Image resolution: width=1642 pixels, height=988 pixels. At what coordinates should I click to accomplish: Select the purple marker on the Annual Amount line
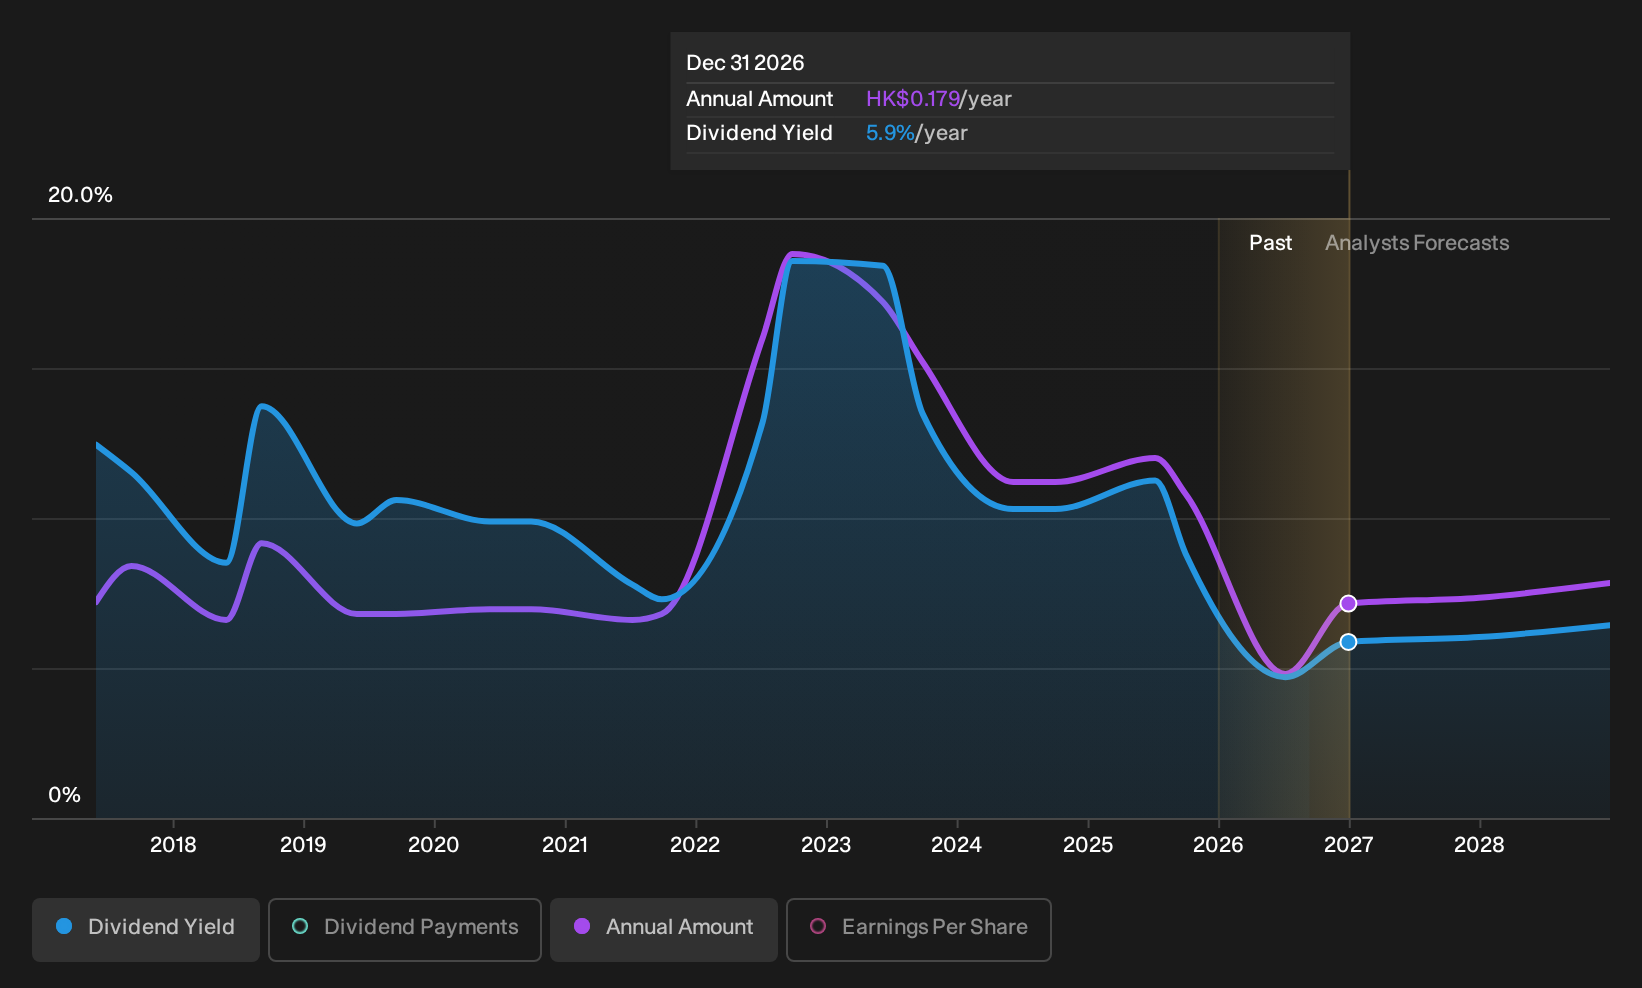click(x=1348, y=603)
